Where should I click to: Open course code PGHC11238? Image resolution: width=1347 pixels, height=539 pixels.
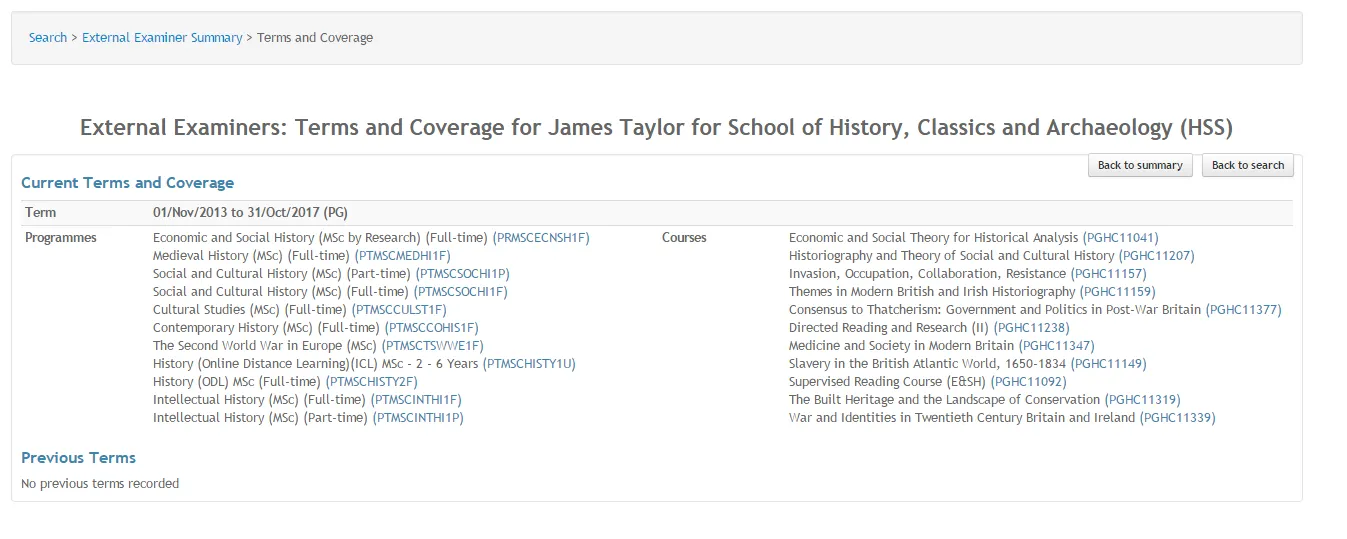pos(1032,328)
